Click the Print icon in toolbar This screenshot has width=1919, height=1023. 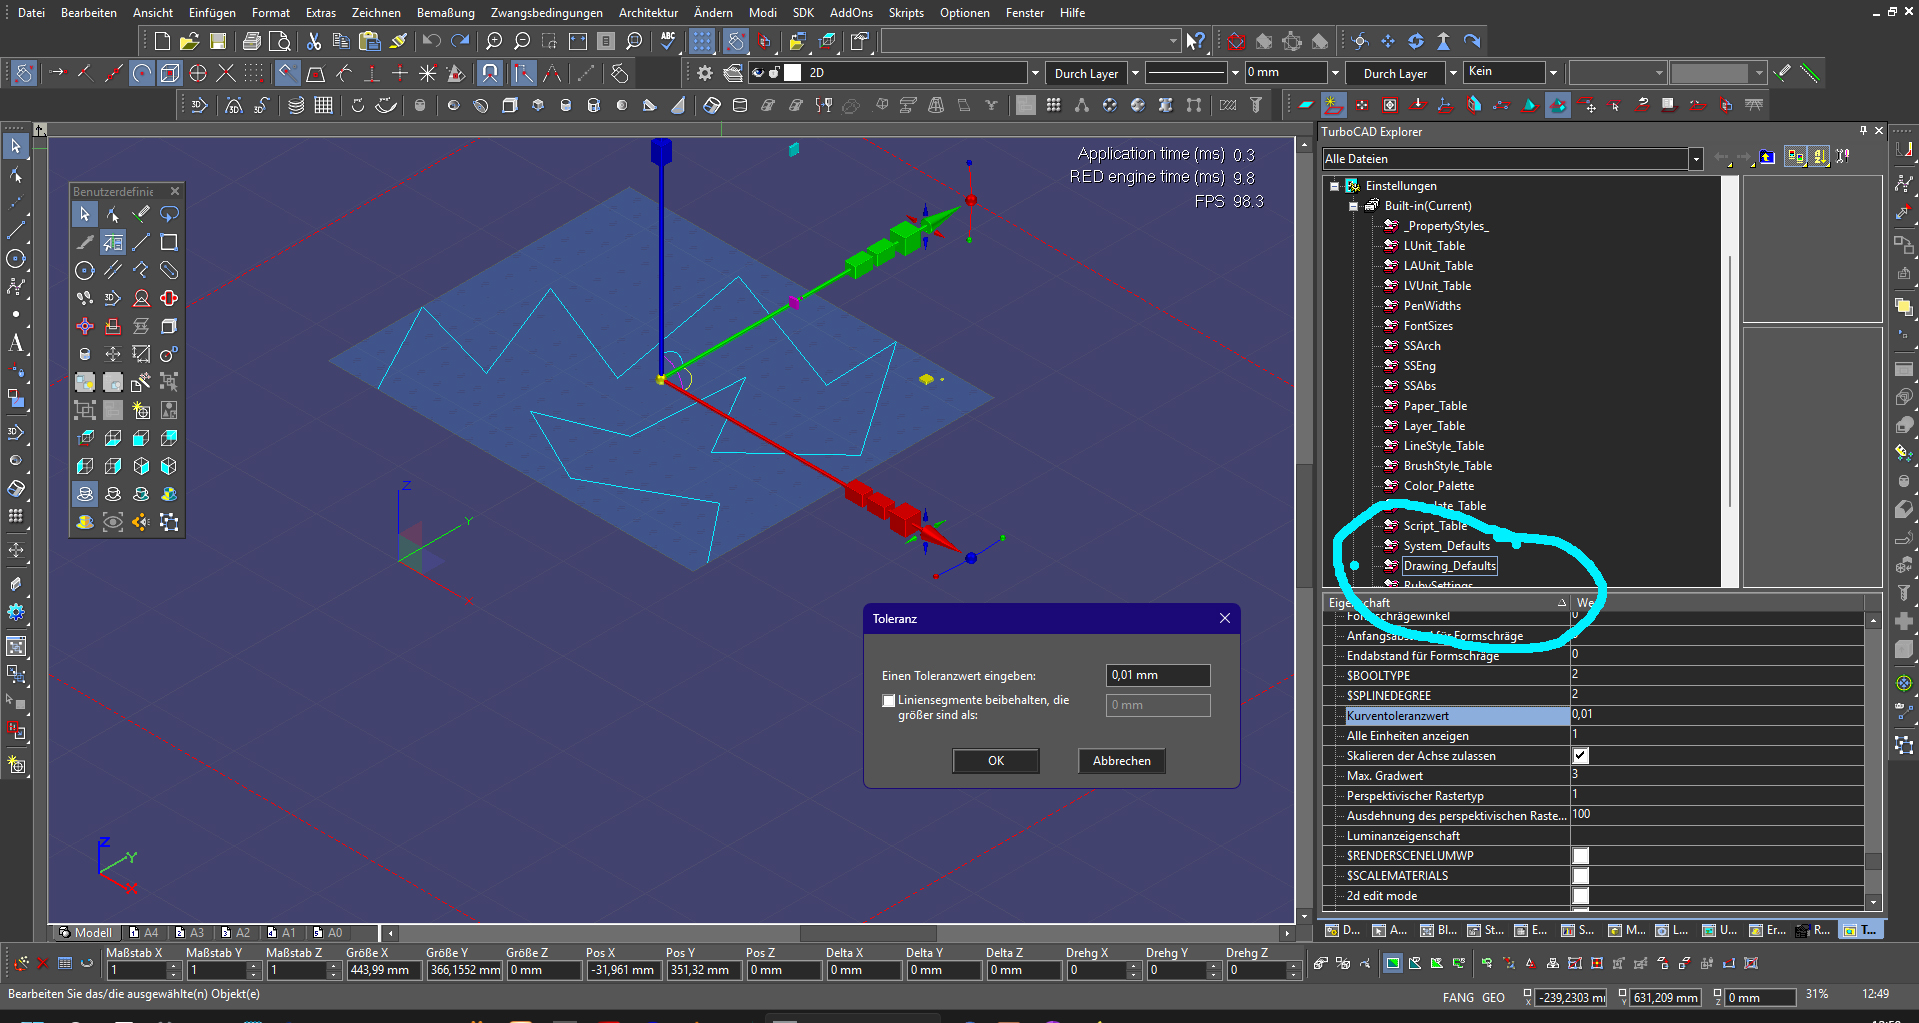[x=252, y=41]
